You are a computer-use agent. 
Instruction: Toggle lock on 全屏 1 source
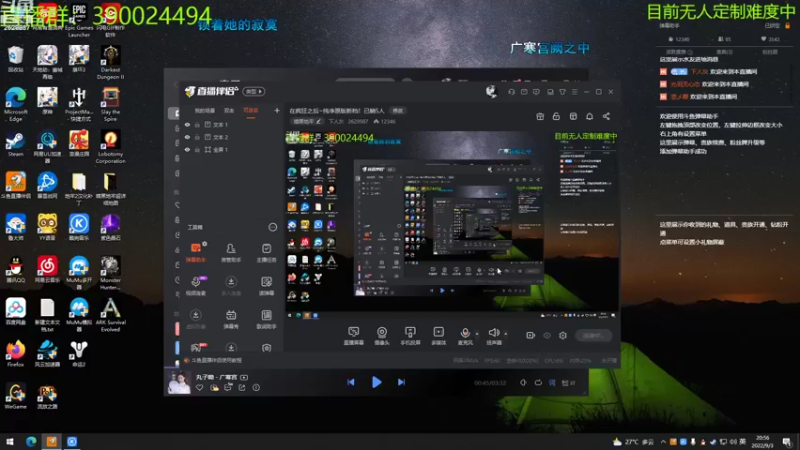(197, 149)
